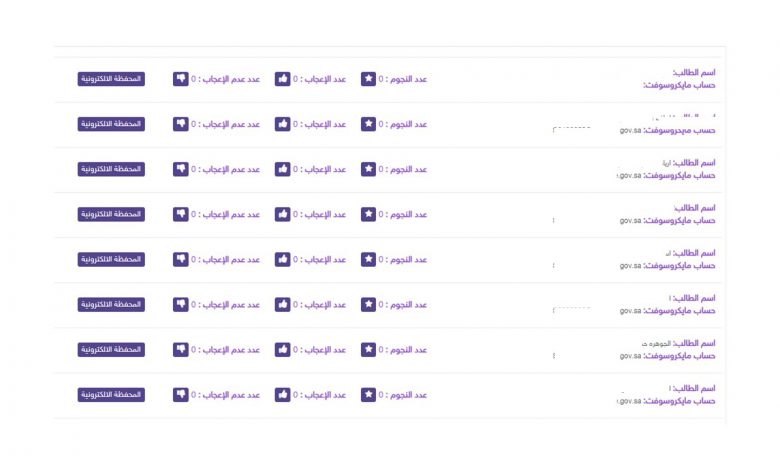Open المحفظة الالكترونية for the first student
Image resolution: width=780 pixels, height=470 pixels.
coord(111,79)
